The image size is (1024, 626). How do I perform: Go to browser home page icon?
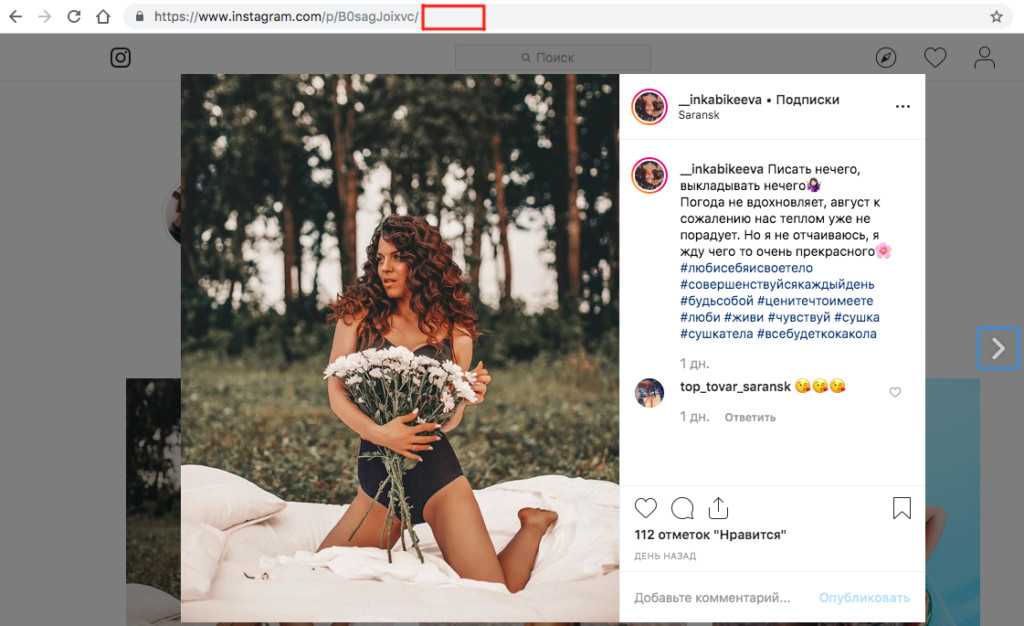tap(102, 16)
